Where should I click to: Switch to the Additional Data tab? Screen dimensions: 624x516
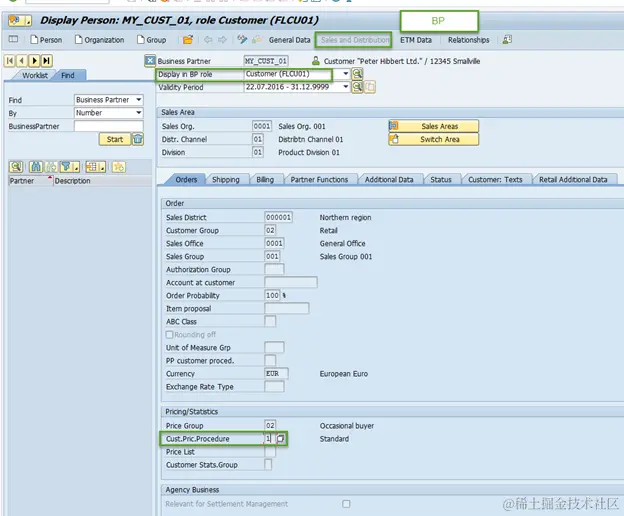point(389,179)
